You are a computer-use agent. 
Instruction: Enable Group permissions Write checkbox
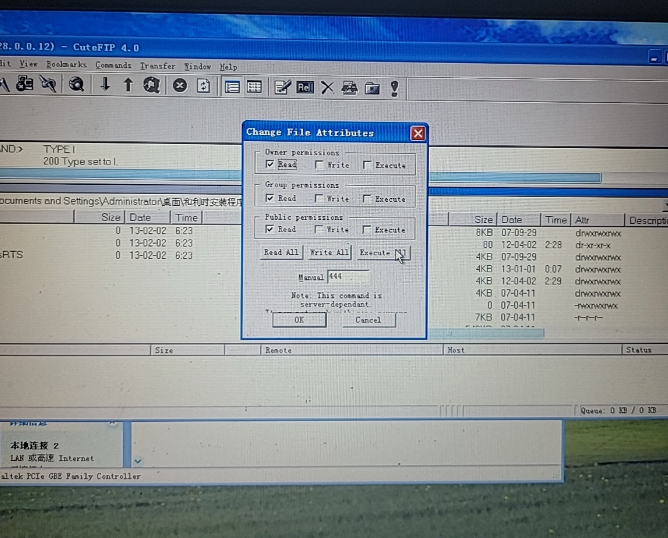(319, 198)
